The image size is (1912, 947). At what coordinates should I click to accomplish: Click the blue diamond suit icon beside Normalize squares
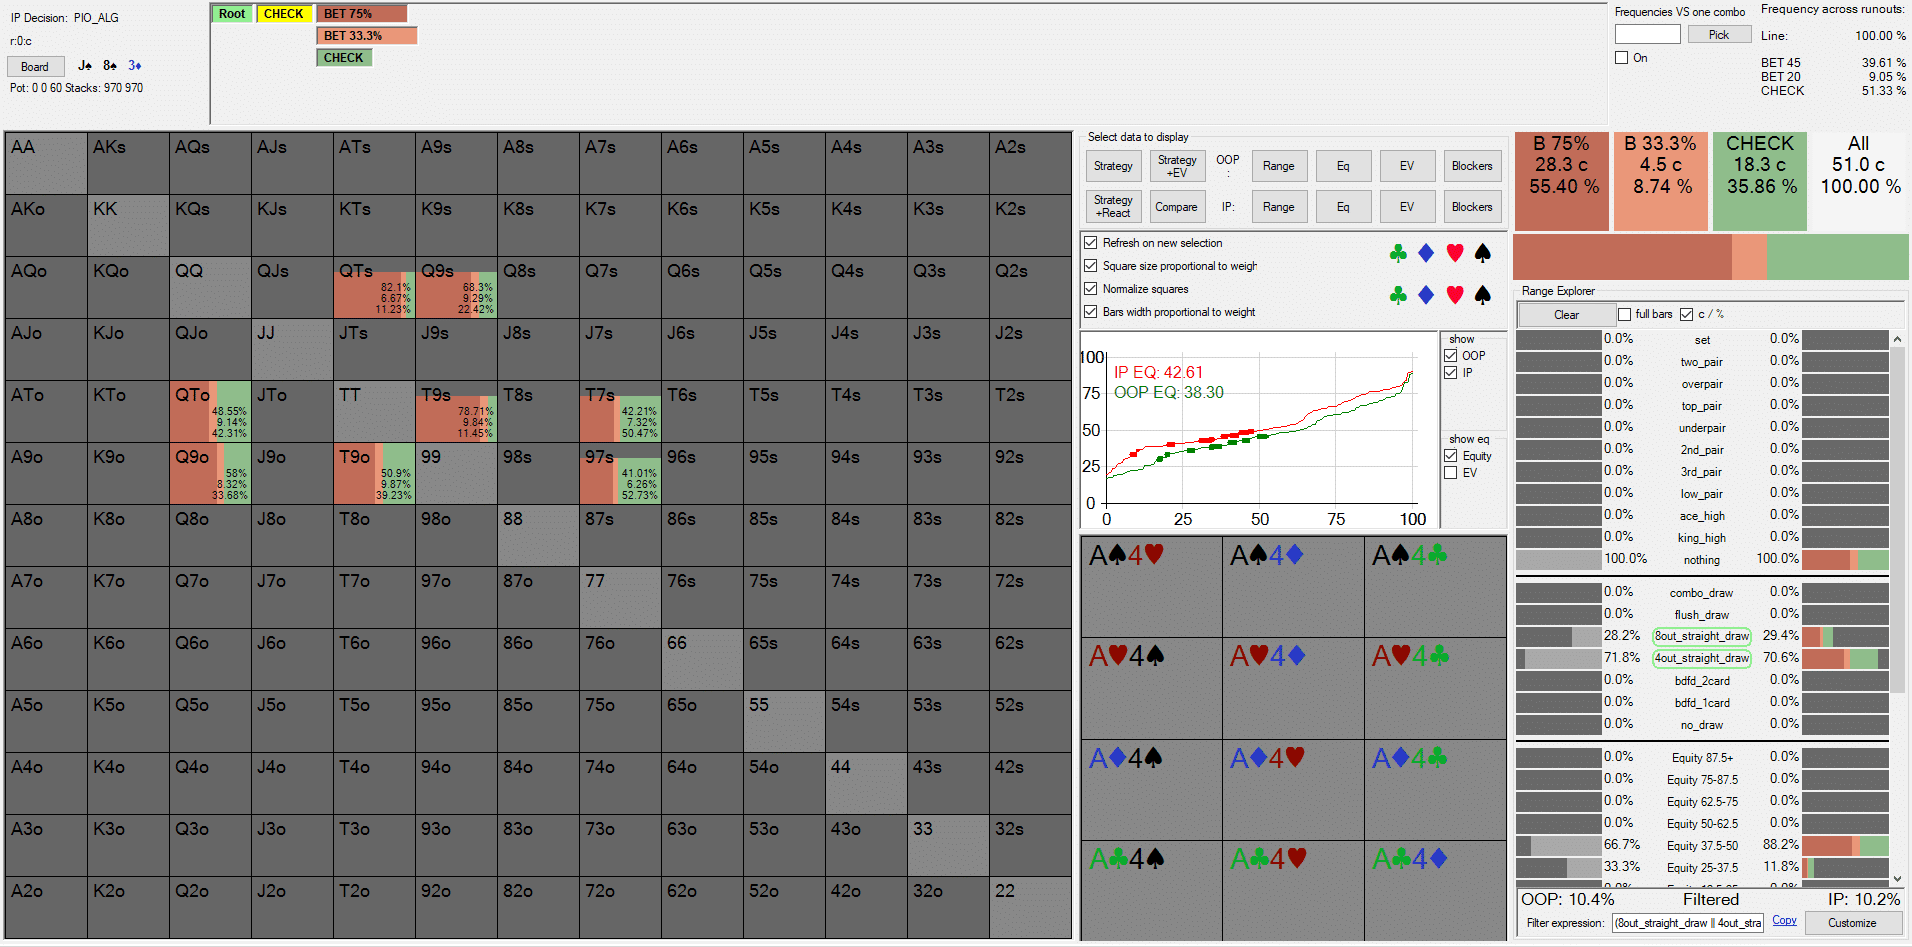click(x=1426, y=295)
